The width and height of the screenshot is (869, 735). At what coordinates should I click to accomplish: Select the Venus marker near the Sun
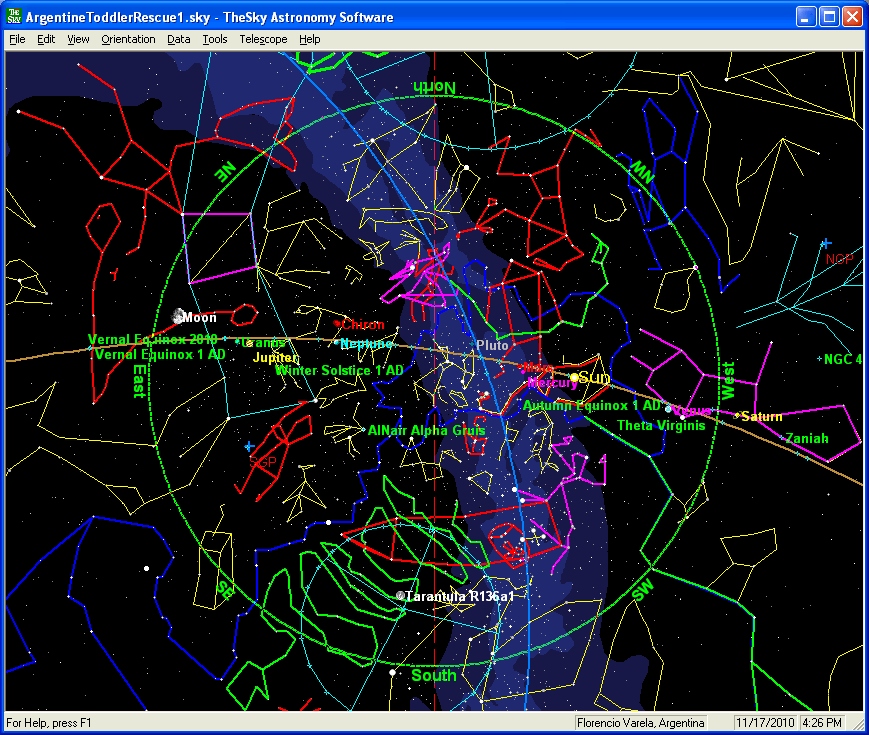pos(668,410)
